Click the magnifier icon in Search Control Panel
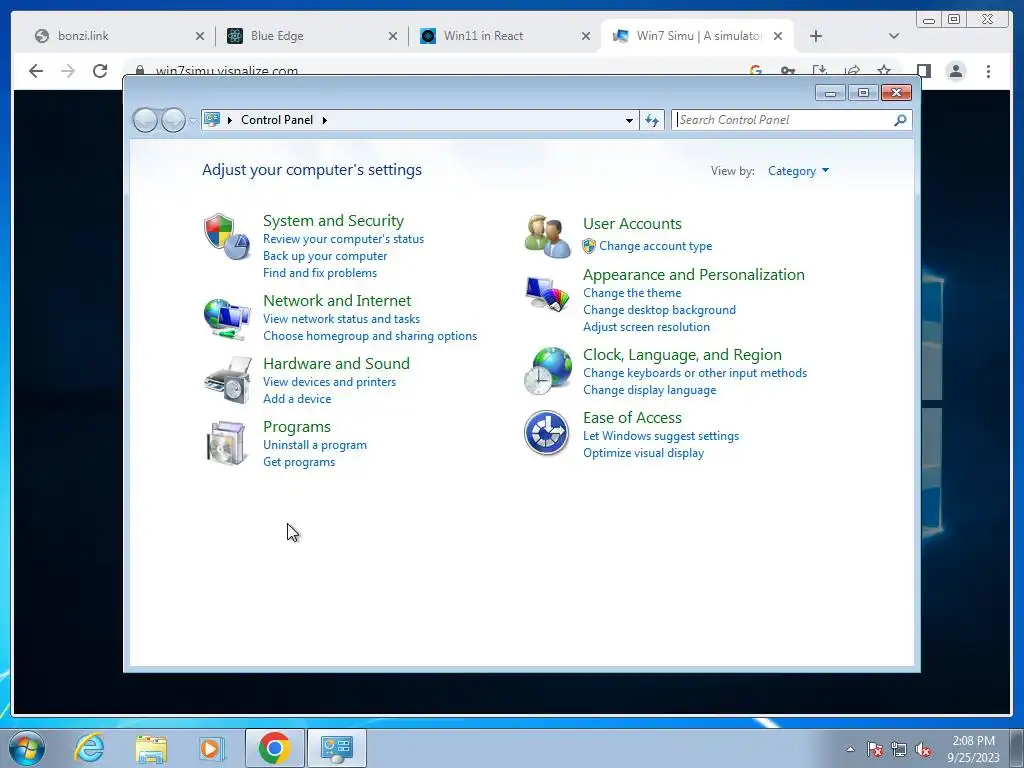The width and height of the screenshot is (1024, 768). (x=900, y=120)
